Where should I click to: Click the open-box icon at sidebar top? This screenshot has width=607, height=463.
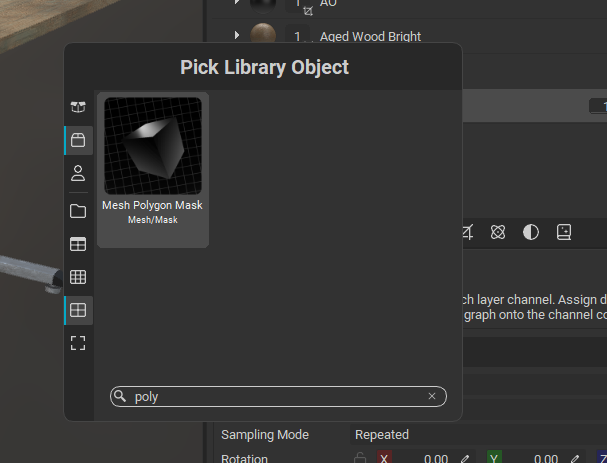pyautogui.click(x=78, y=107)
